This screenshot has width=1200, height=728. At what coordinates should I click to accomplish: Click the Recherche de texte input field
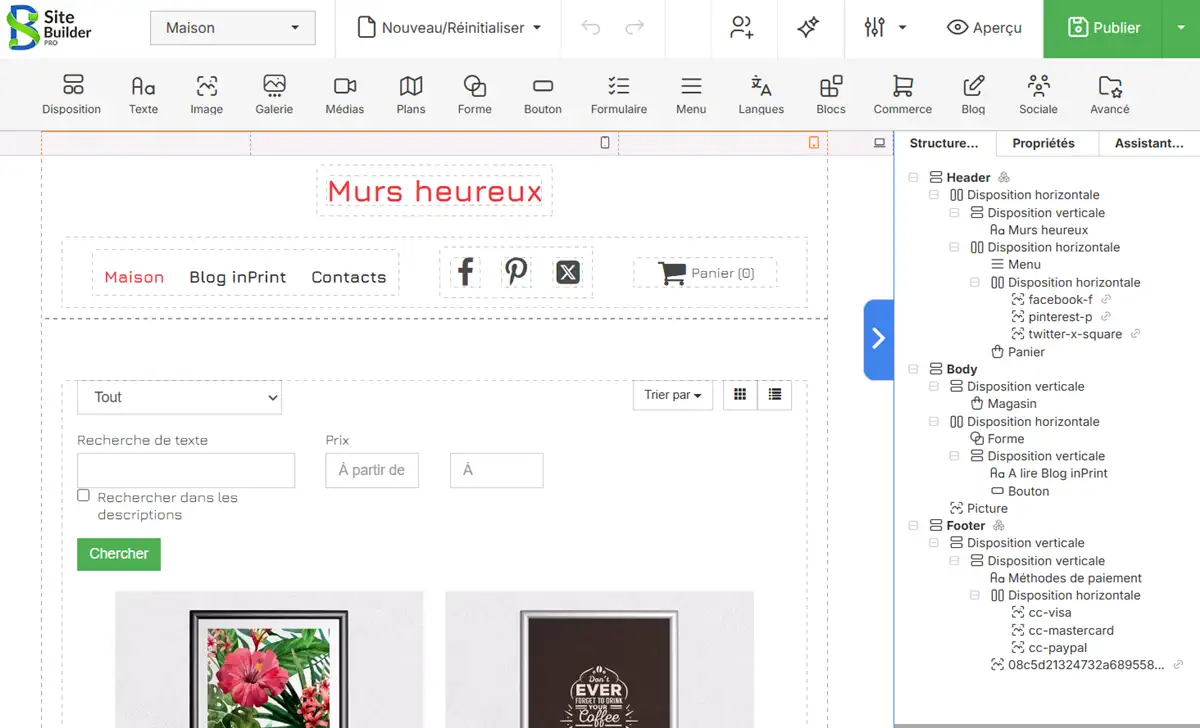click(x=186, y=470)
